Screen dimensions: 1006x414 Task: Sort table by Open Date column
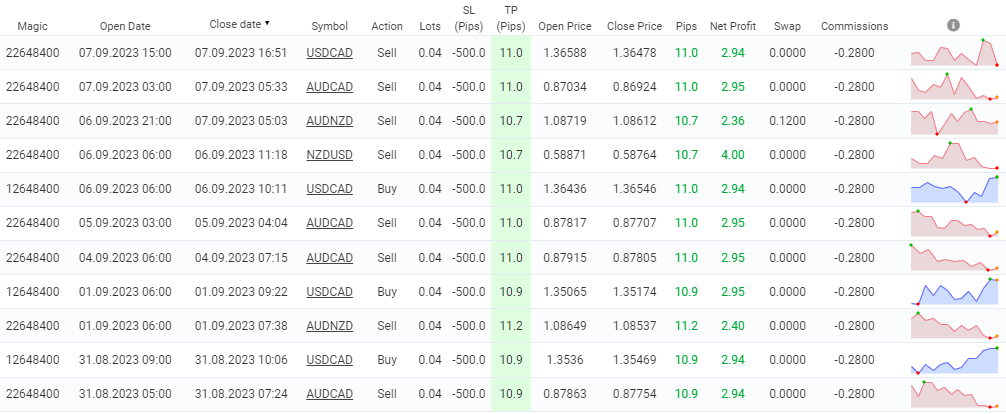[125, 26]
